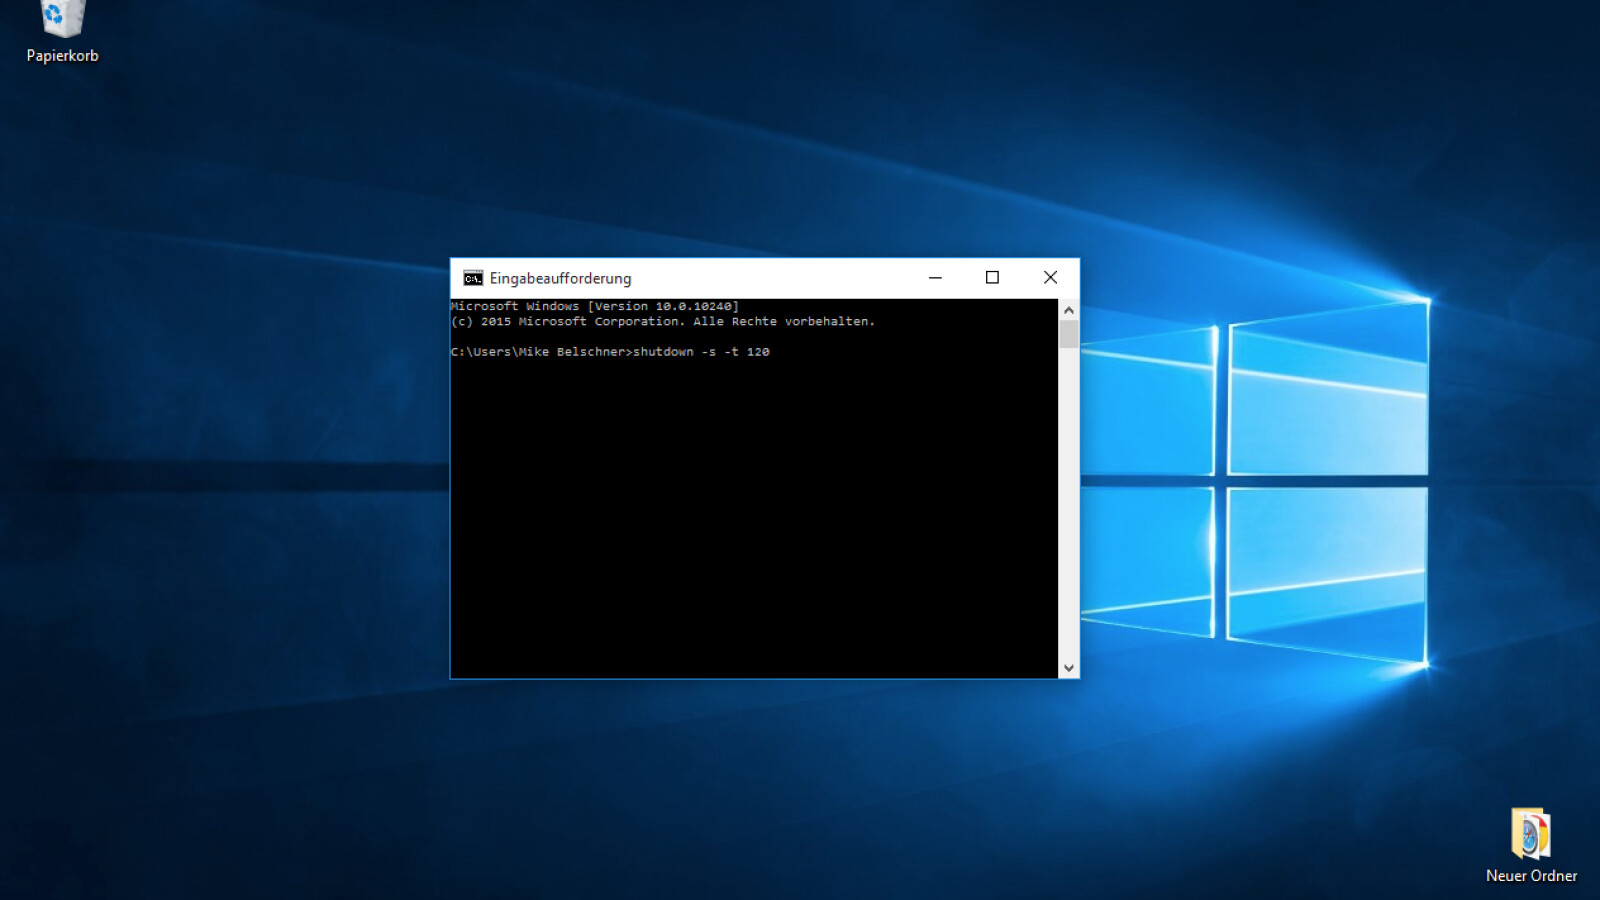Click the 'Alle Rechte vorbehalten.' copyright line

click(663, 322)
